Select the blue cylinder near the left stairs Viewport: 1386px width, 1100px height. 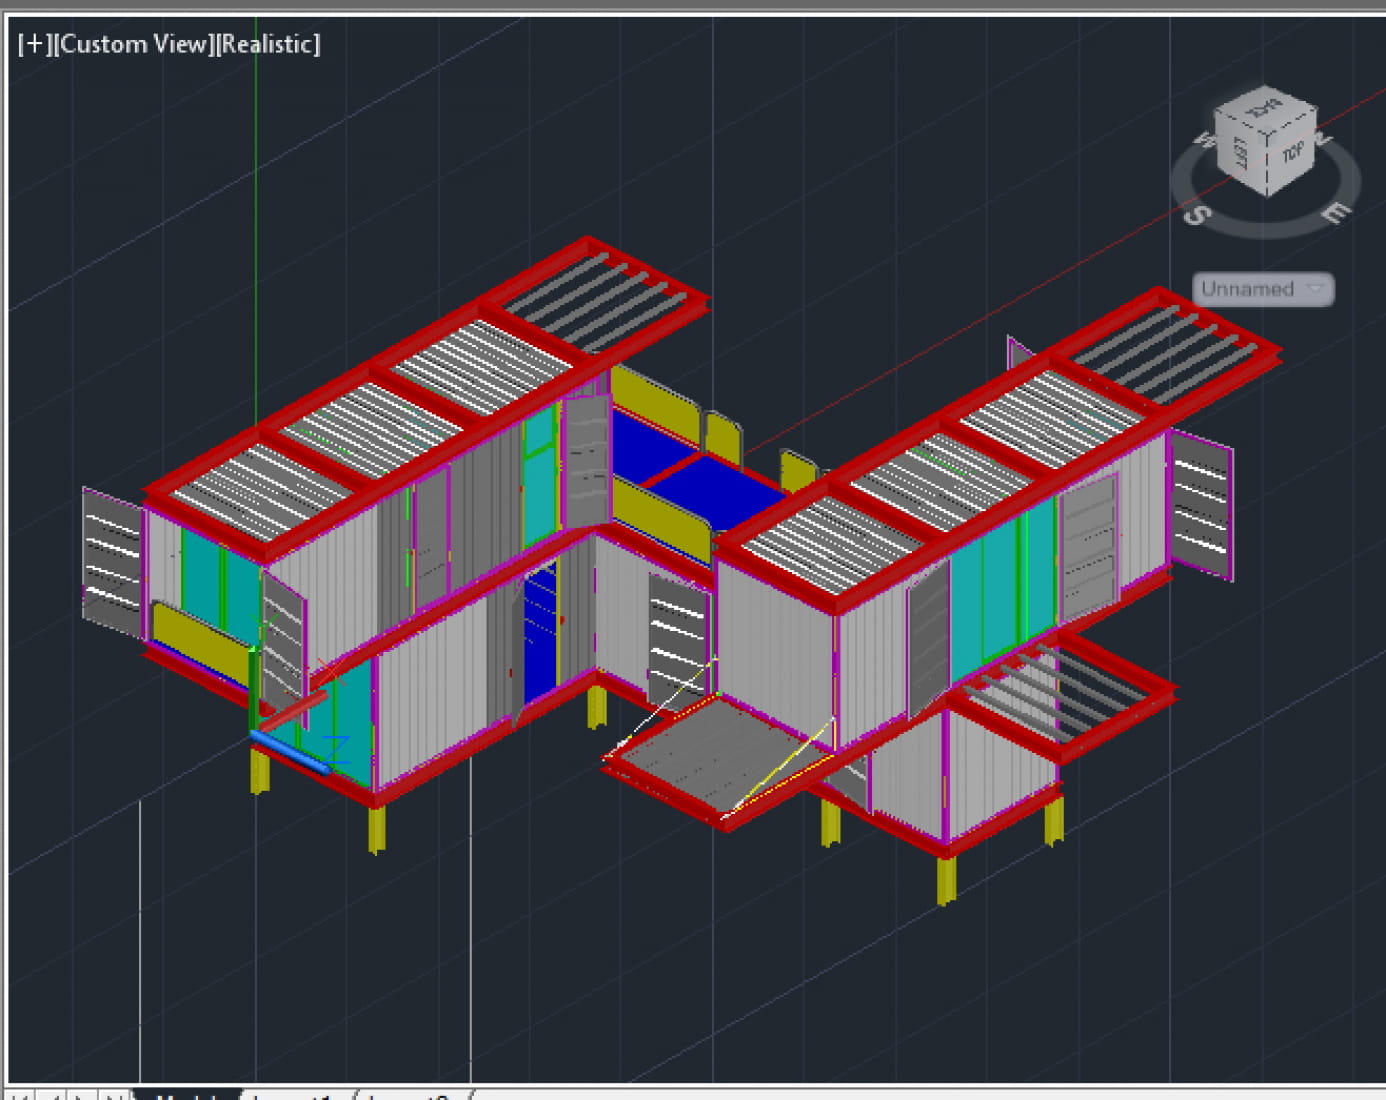[x=290, y=752]
